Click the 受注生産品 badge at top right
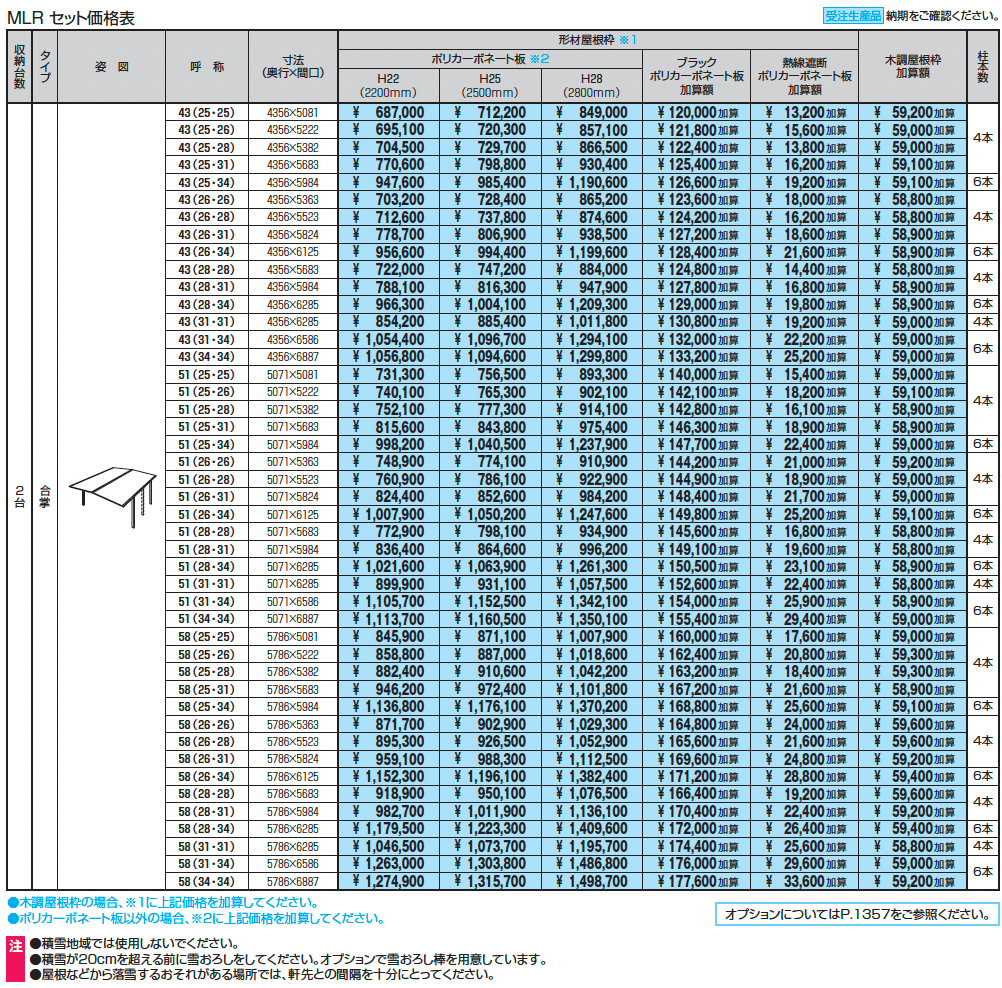 pos(853,15)
